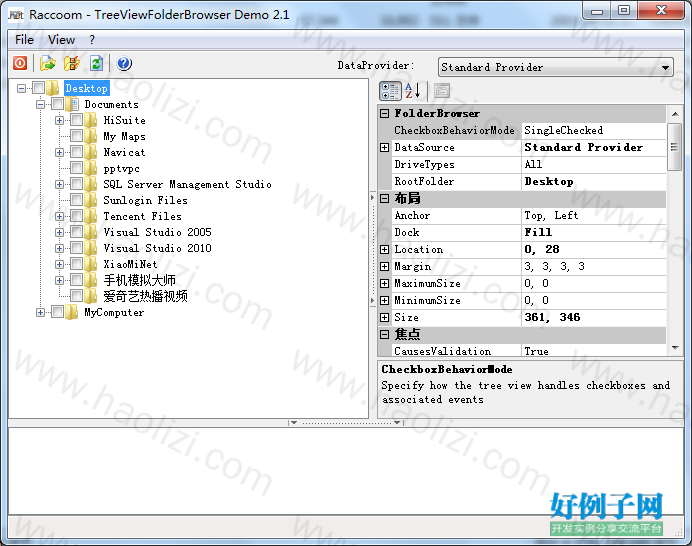Viewport: 692px width, 546px height.
Task: Check the Documents checkbox
Action: tap(57, 104)
